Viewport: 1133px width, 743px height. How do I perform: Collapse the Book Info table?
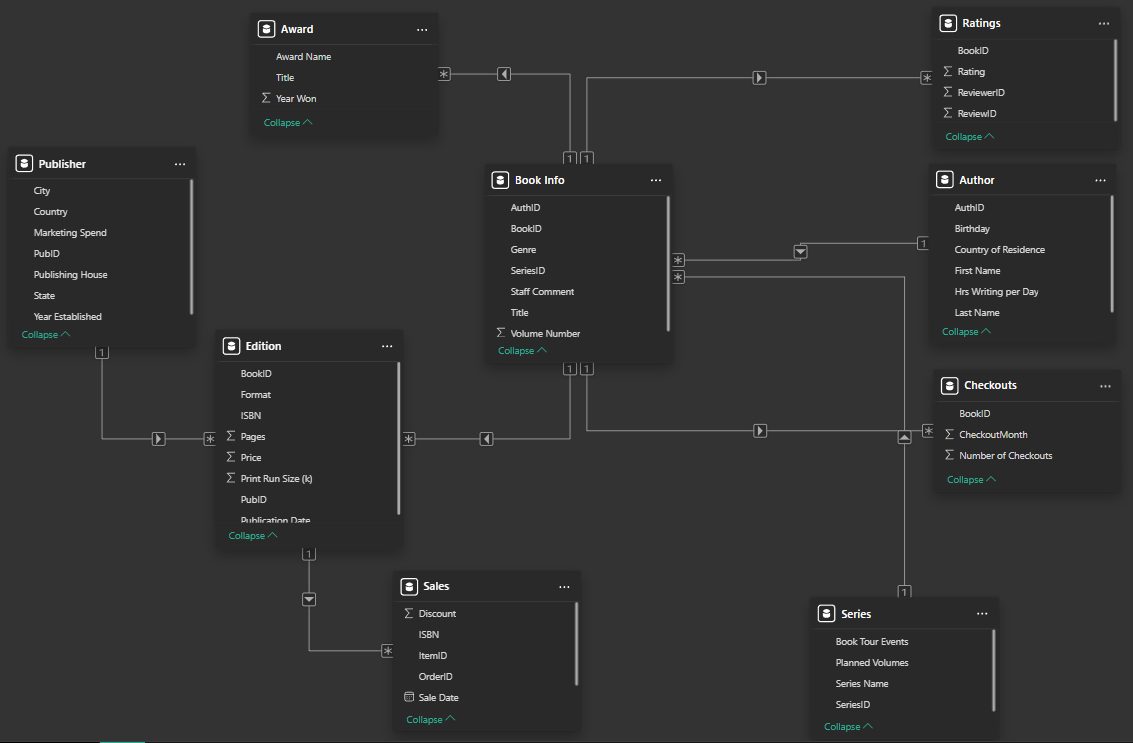pyautogui.click(x=522, y=351)
